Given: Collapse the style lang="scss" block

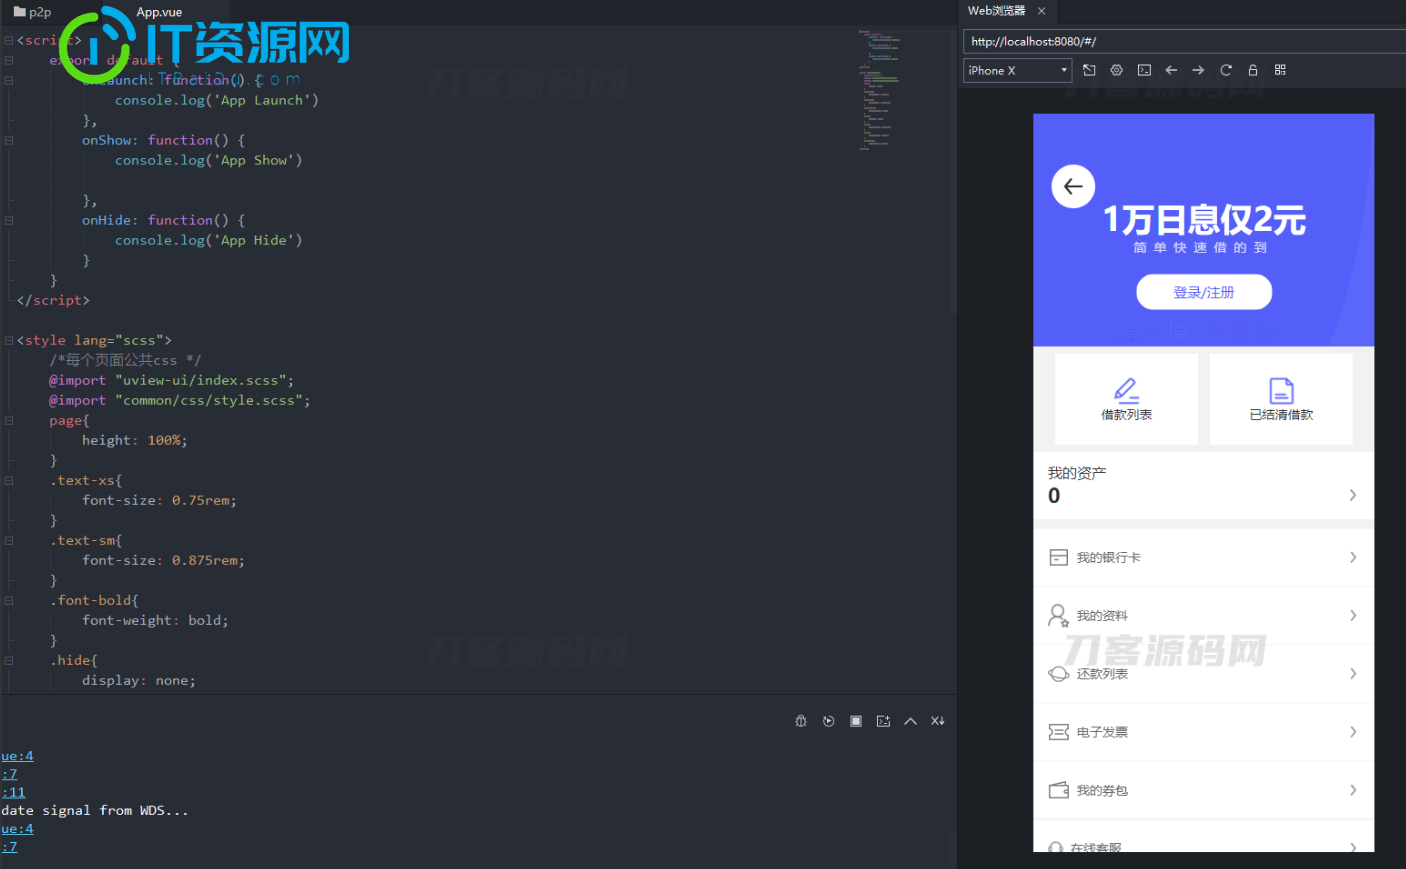Looking at the screenshot, I should tap(9, 340).
